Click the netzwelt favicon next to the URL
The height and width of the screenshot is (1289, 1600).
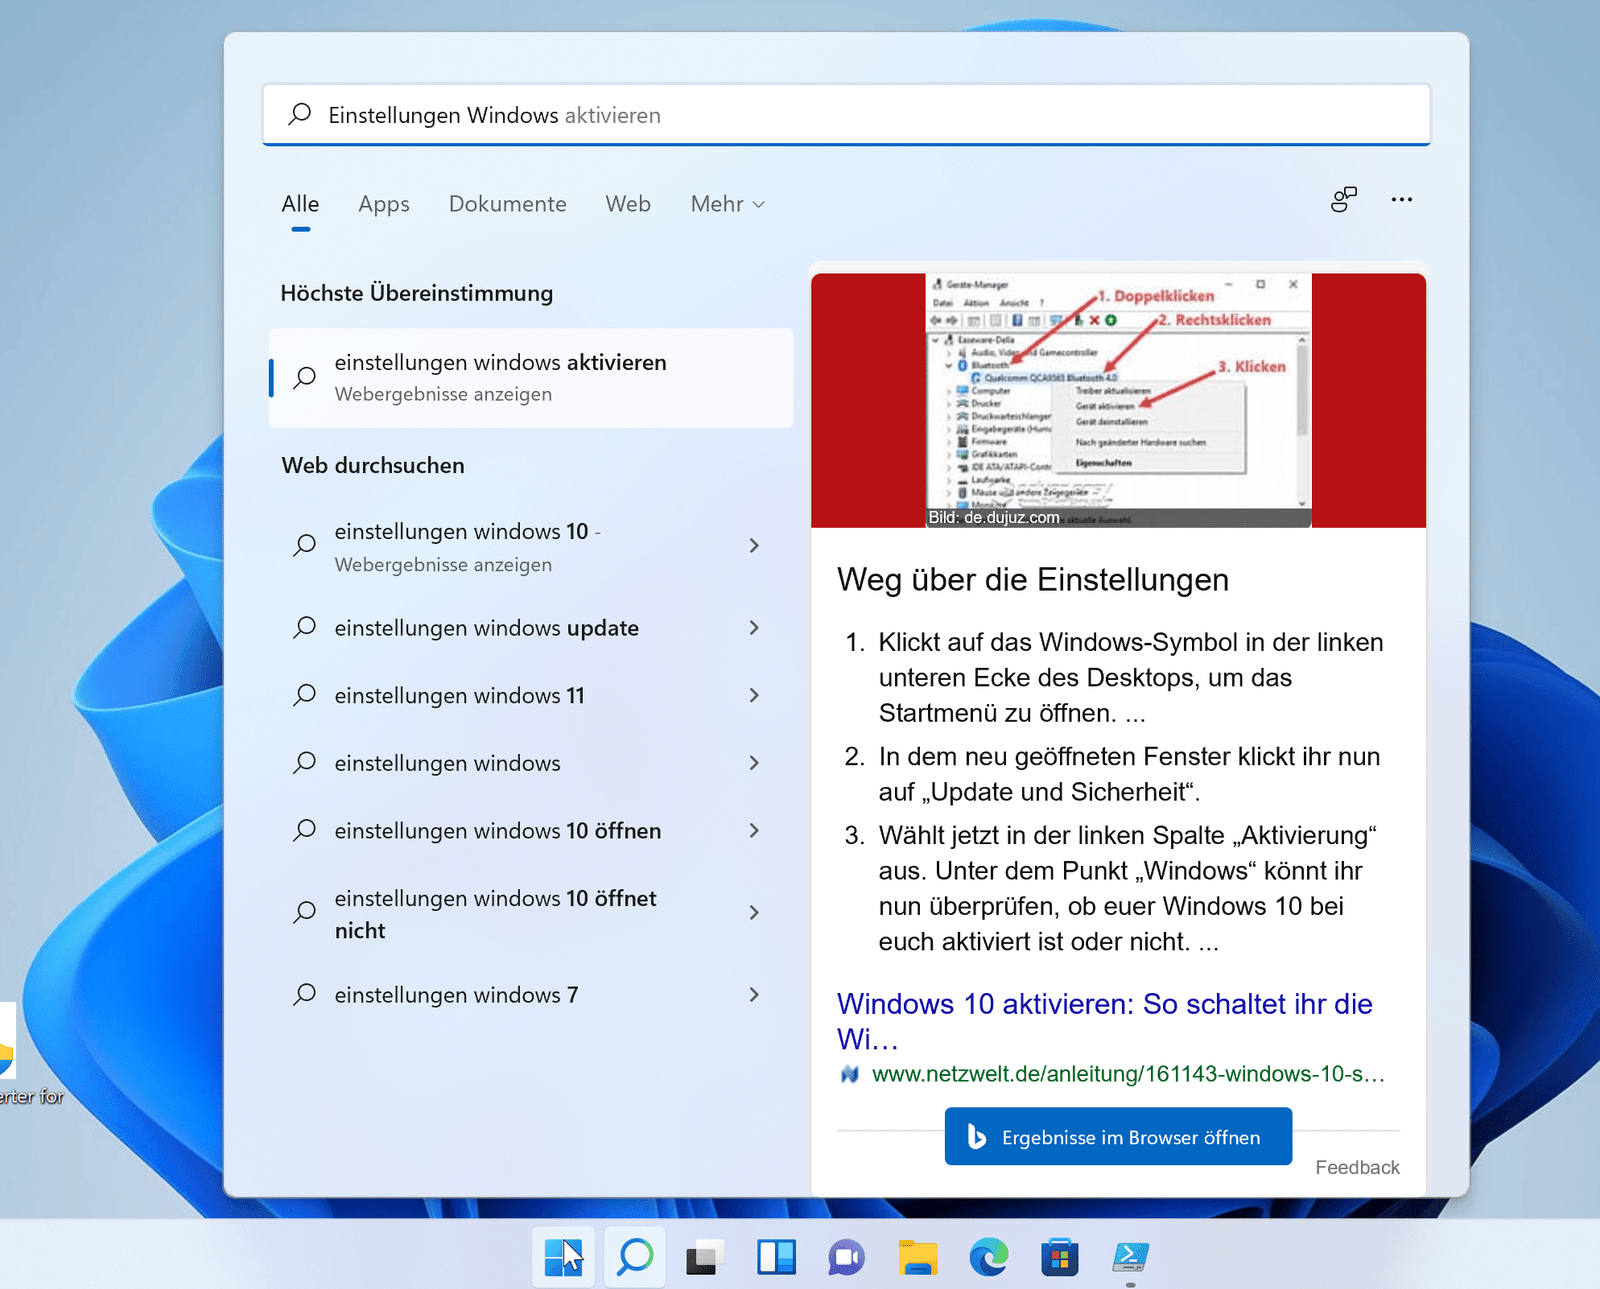click(x=851, y=1074)
